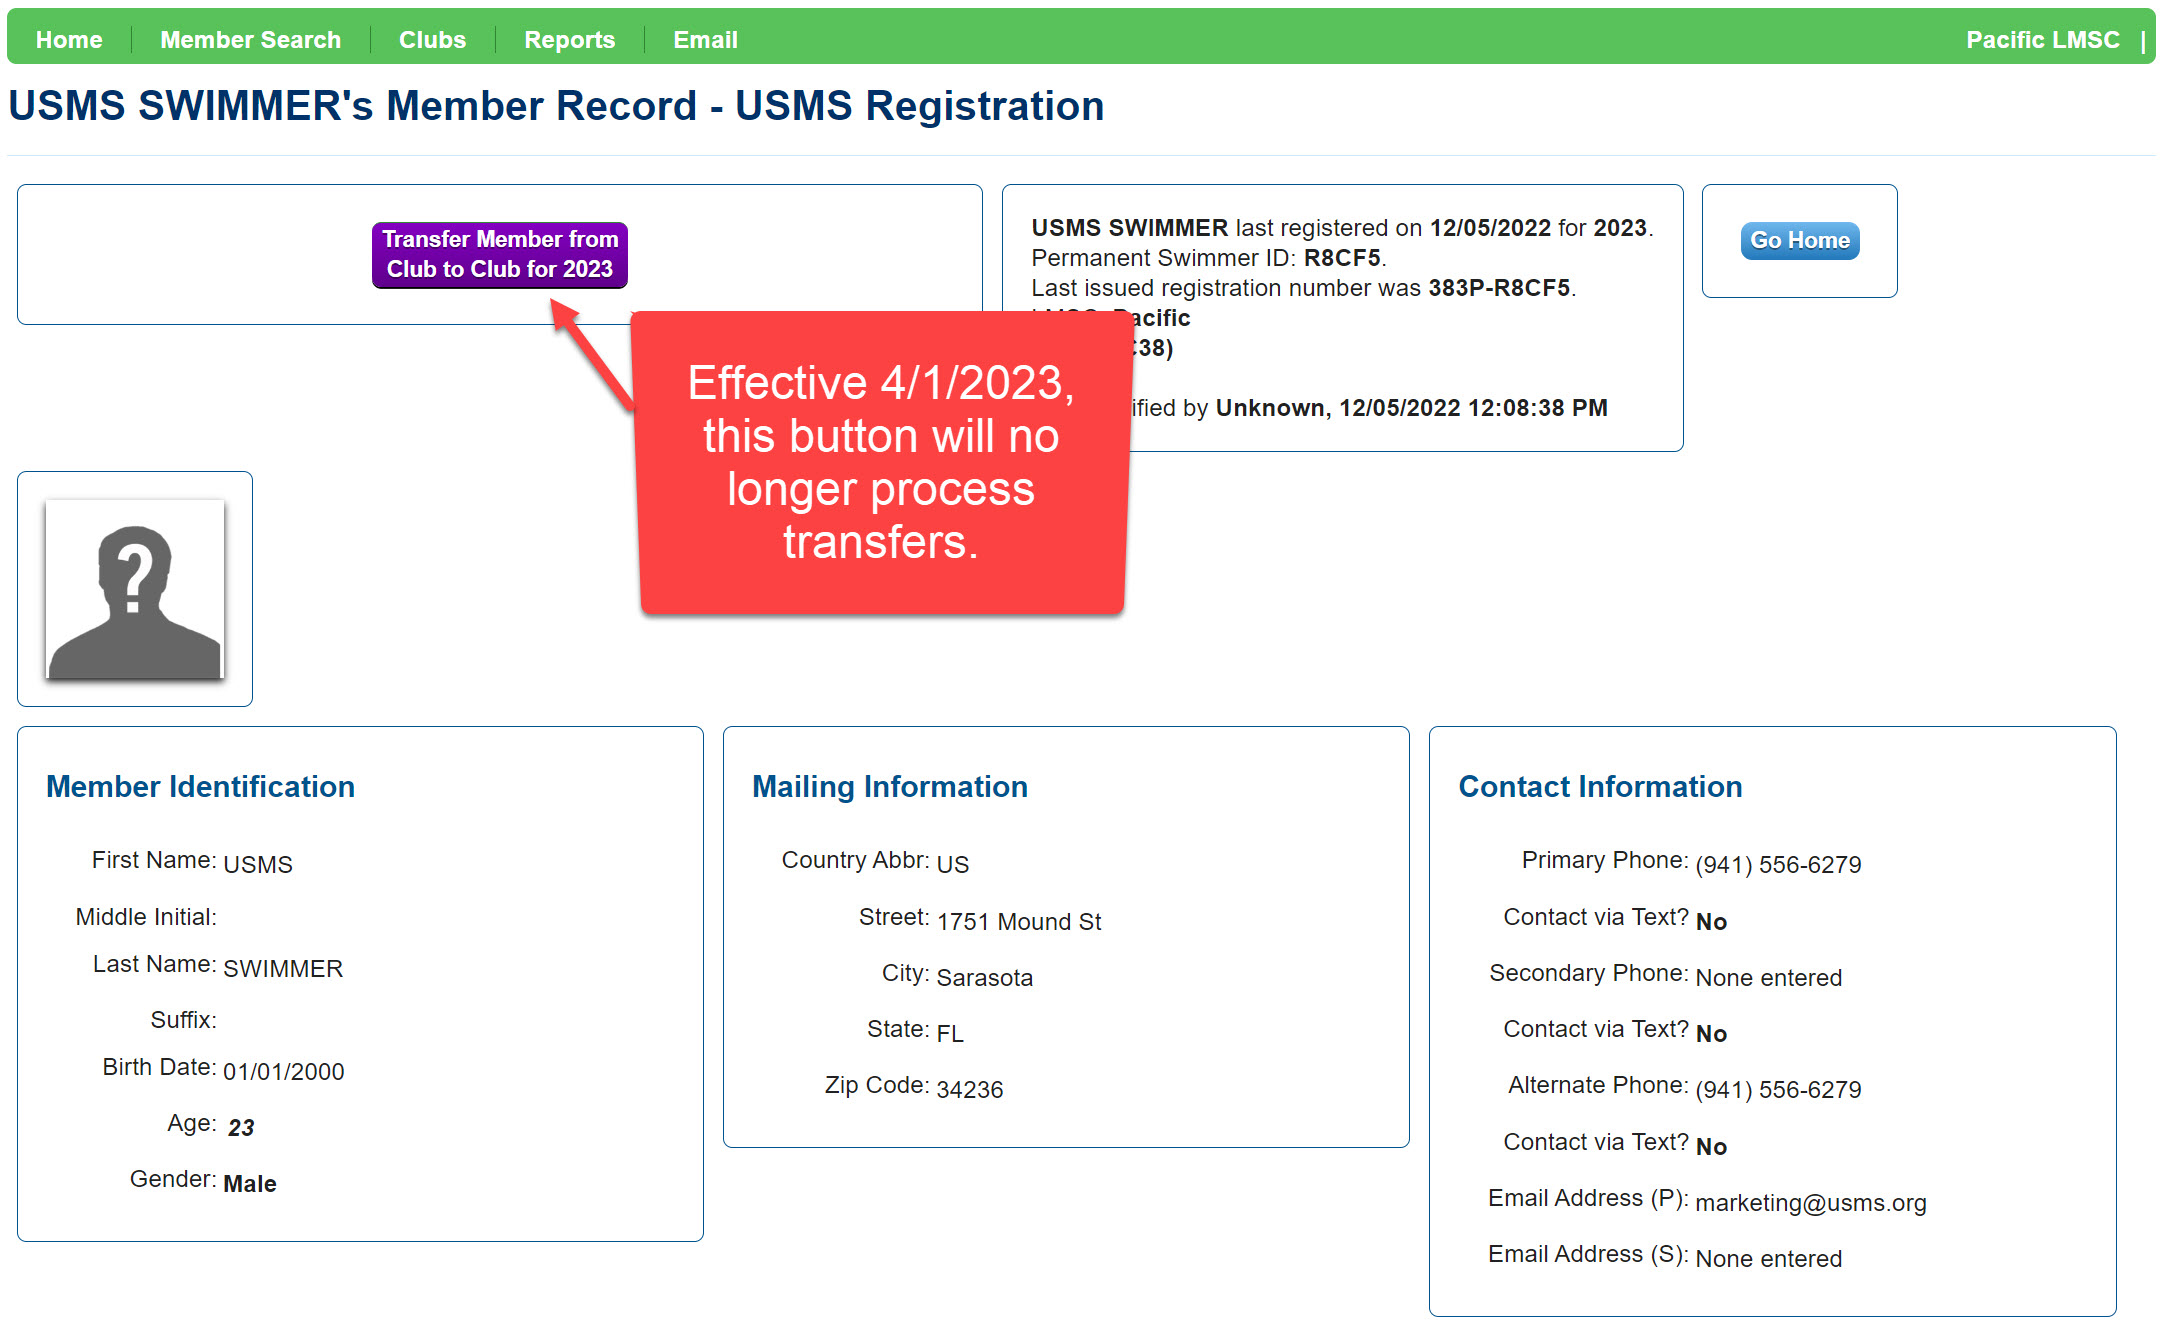Select the Permanent Swimmer ID R8CF5

1341,258
